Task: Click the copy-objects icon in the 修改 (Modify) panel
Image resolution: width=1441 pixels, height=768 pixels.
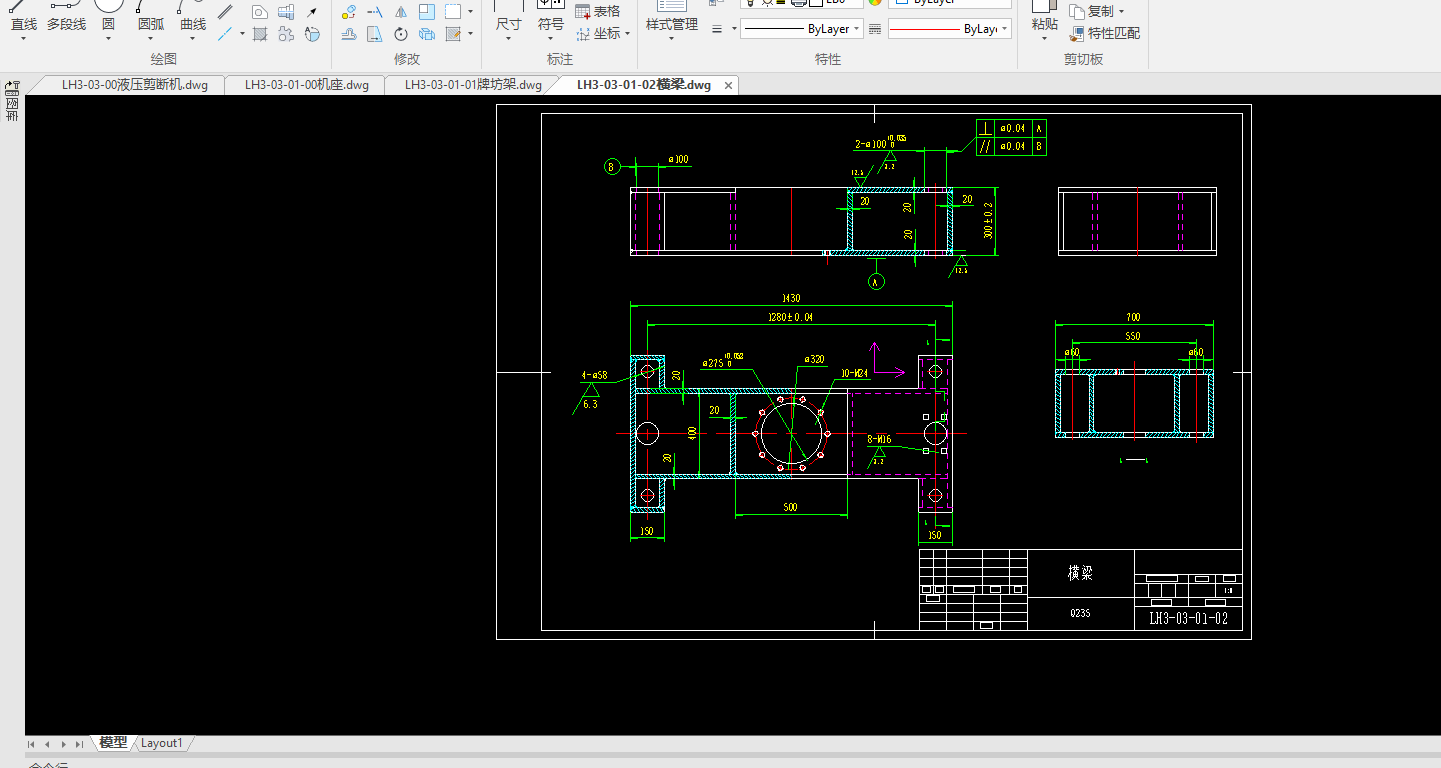Action: pyautogui.click(x=427, y=34)
